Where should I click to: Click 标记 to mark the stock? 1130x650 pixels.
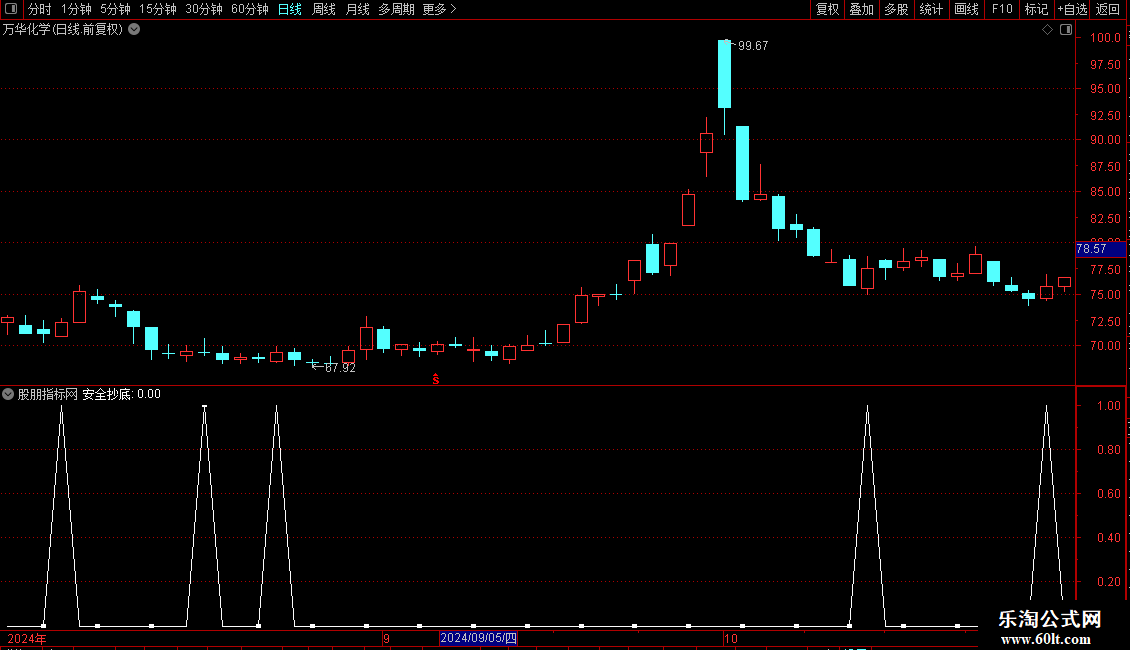coord(1036,9)
